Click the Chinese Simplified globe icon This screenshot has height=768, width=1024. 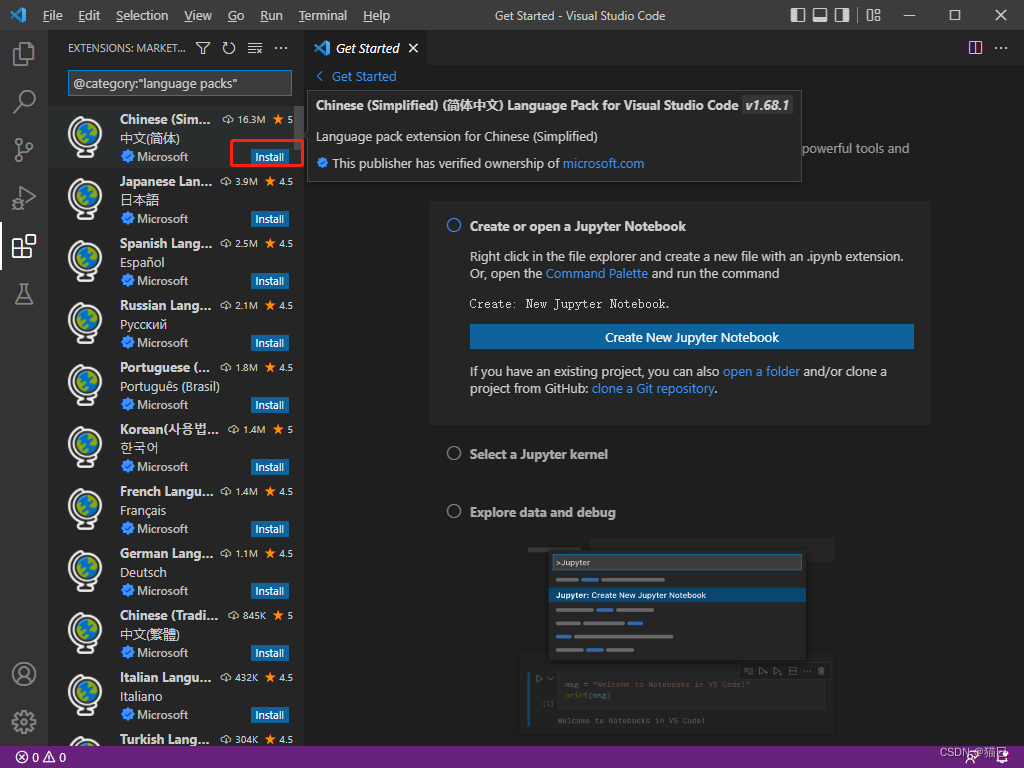(86, 137)
